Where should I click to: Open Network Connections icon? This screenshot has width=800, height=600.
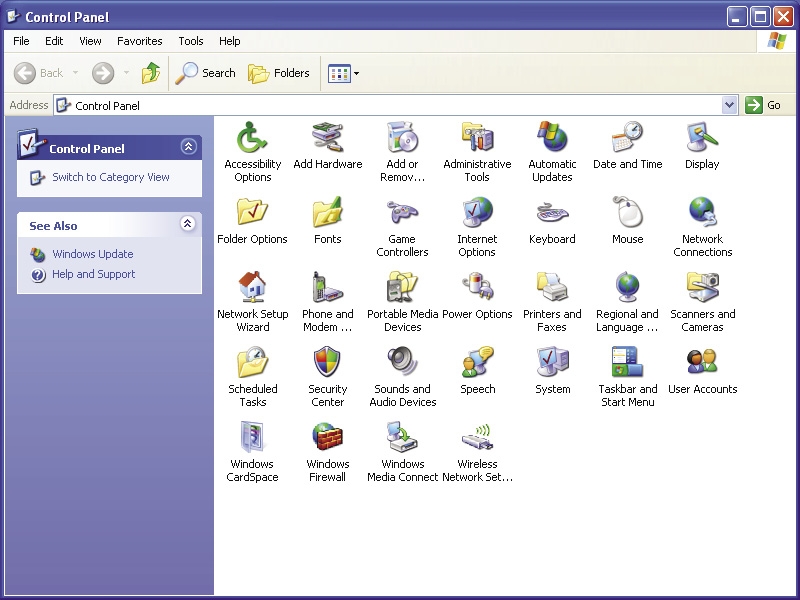(703, 213)
